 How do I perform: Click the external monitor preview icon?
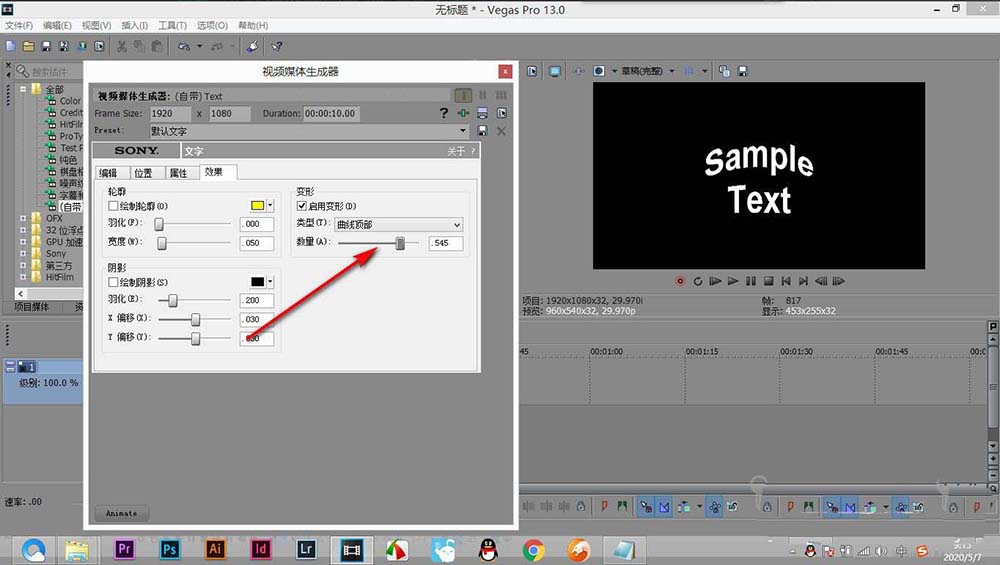click(x=554, y=71)
